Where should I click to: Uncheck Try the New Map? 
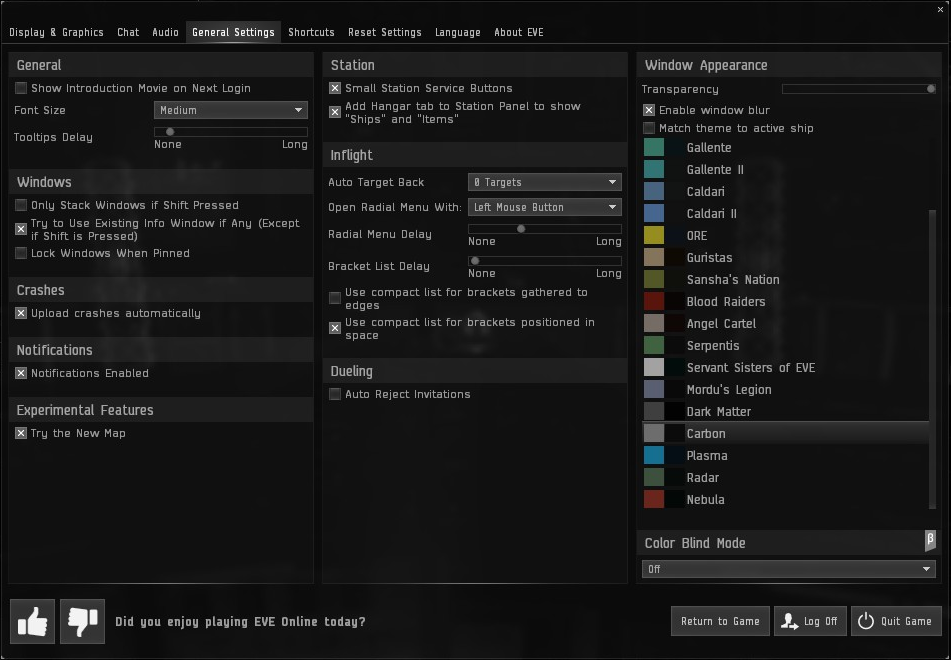coord(21,433)
